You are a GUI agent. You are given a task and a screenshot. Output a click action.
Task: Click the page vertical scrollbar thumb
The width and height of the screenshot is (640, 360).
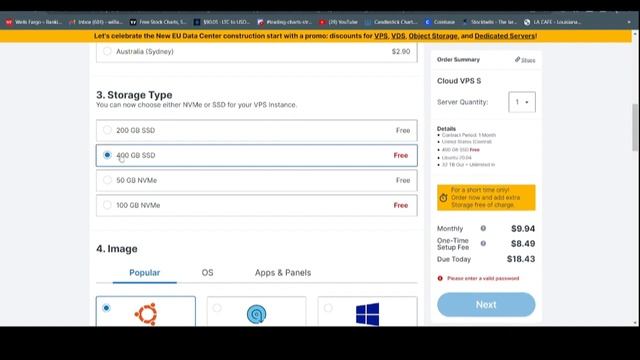coord(635,127)
